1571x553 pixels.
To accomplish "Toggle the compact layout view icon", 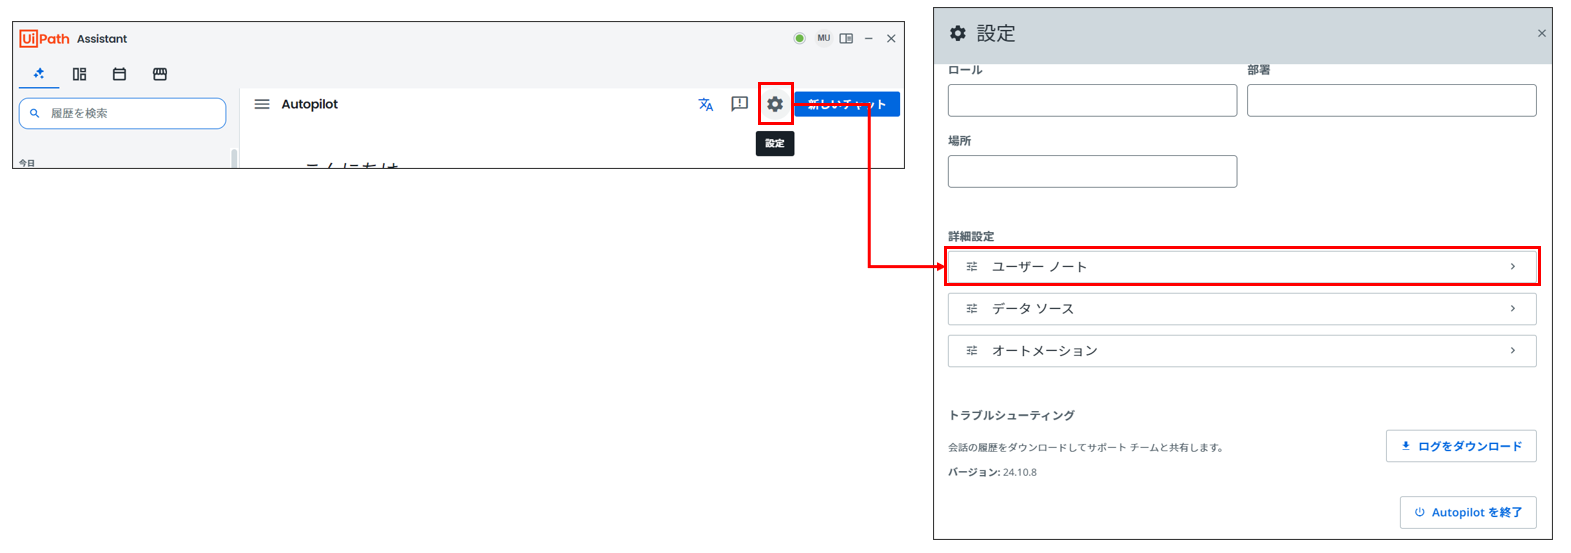I will pos(847,38).
